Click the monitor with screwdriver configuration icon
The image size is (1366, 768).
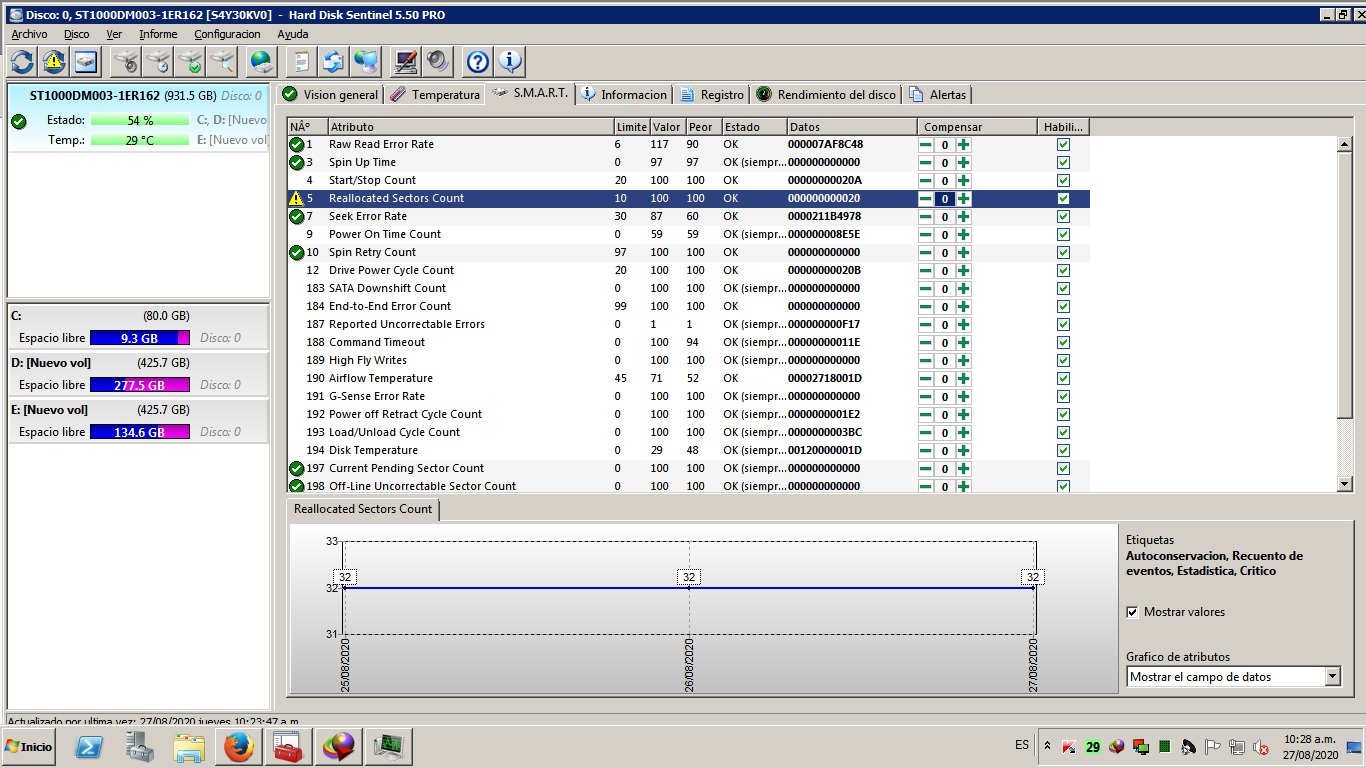[405, 62]
